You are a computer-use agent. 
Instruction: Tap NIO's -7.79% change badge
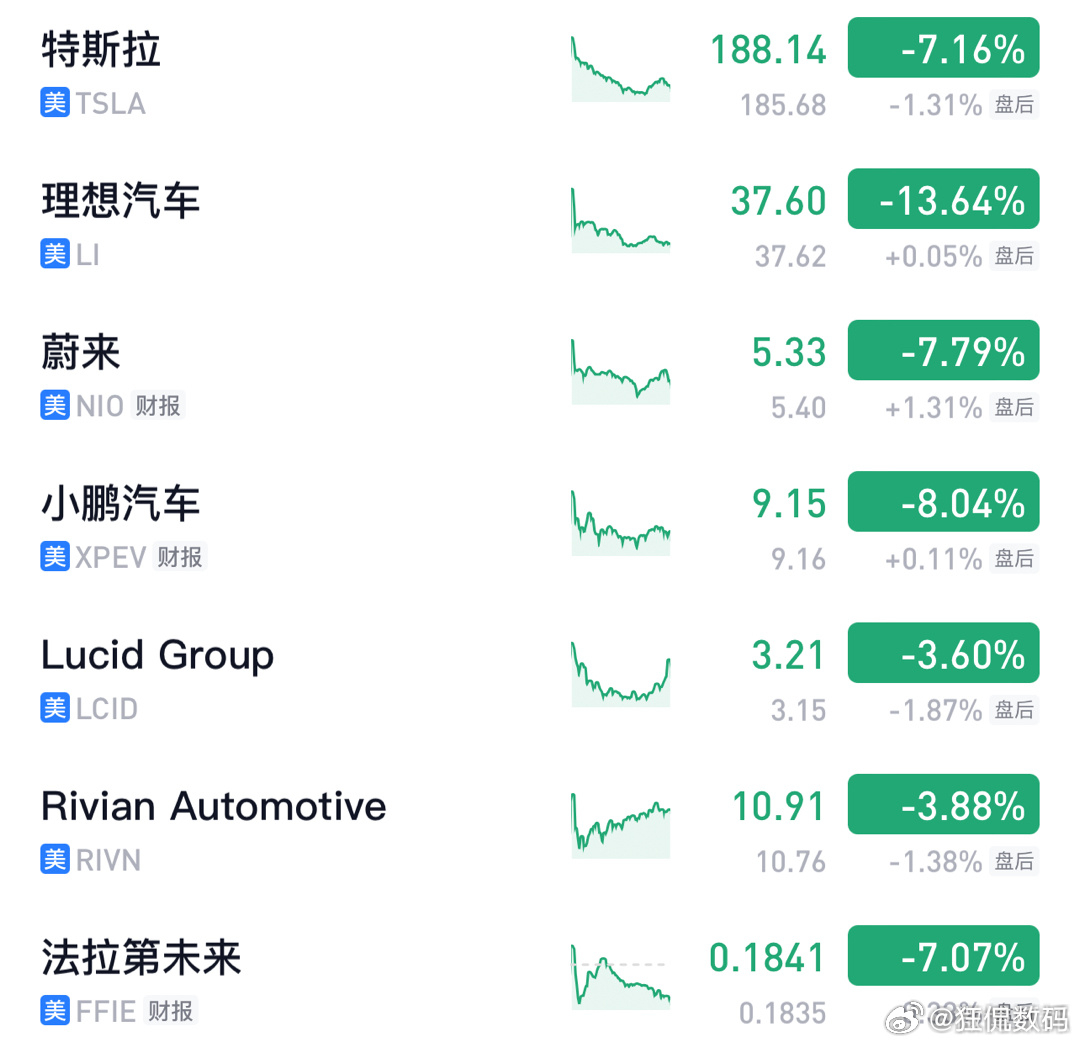(943, 350)
